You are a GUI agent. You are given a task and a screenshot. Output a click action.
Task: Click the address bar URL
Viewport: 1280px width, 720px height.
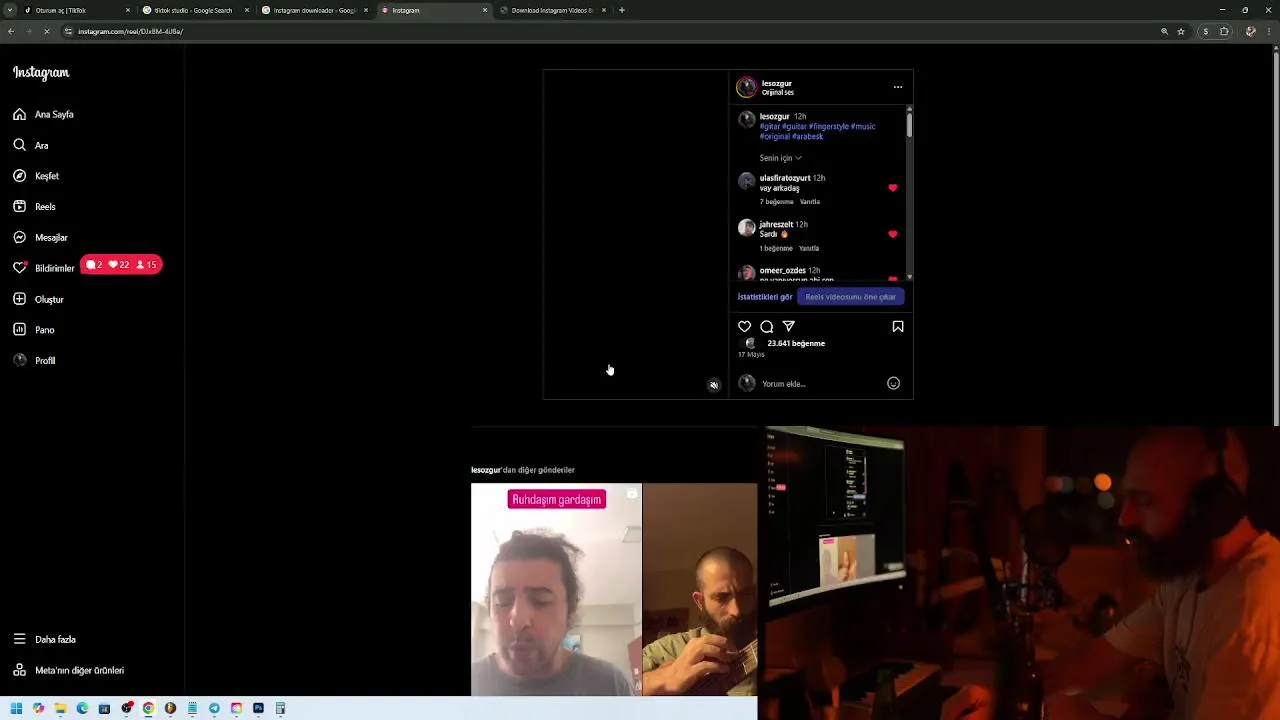pyautogui.click(x=130, y=31)
